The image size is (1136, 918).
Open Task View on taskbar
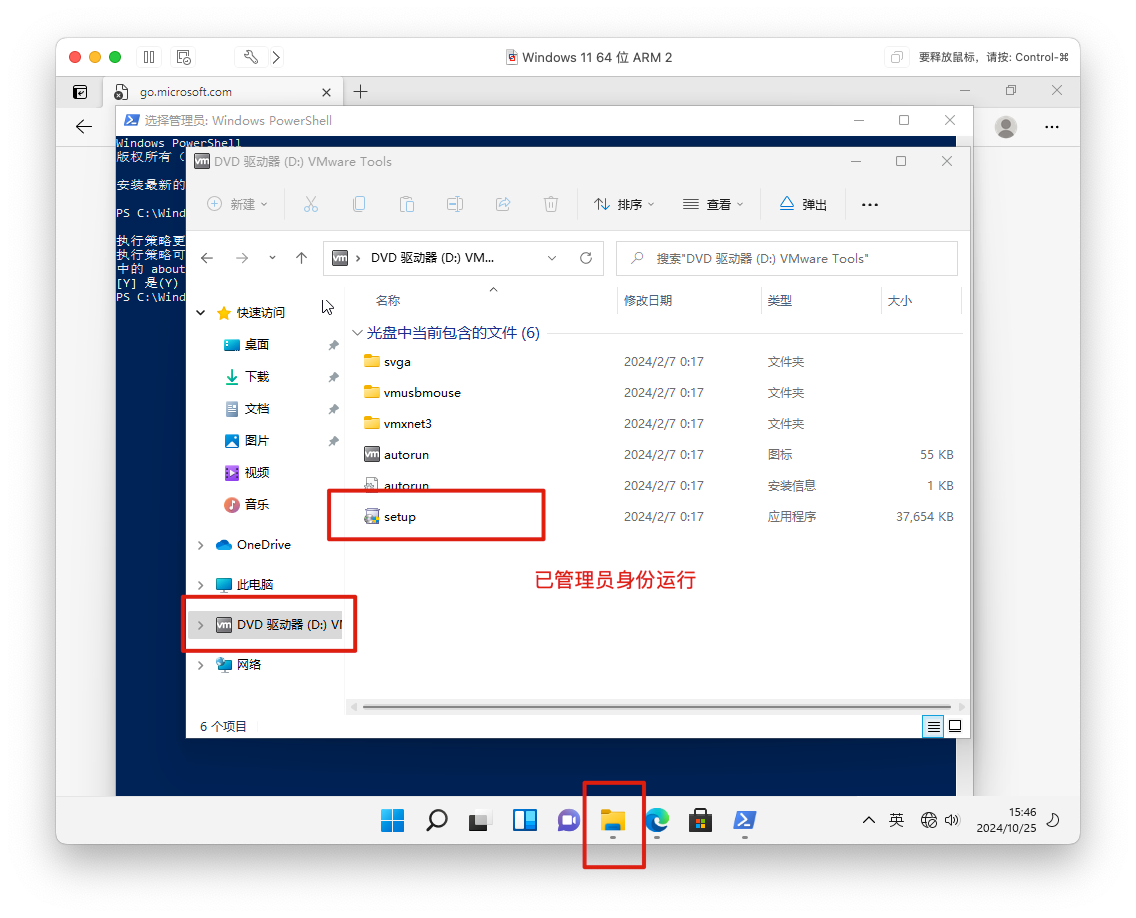(x=480, y=821)
